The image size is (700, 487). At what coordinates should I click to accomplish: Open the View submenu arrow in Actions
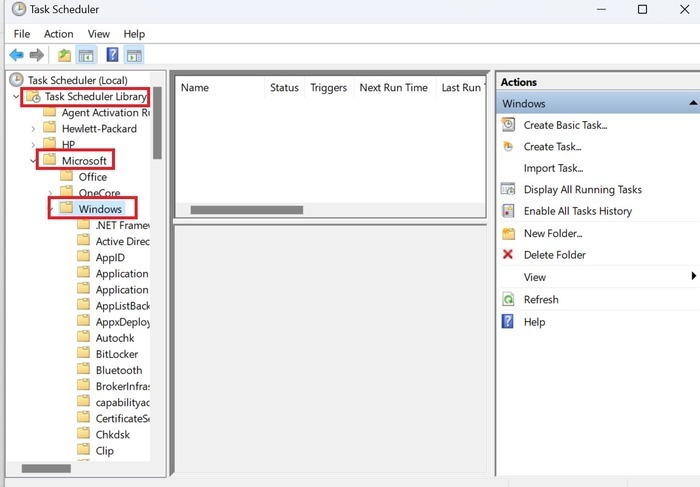point(693,276)
